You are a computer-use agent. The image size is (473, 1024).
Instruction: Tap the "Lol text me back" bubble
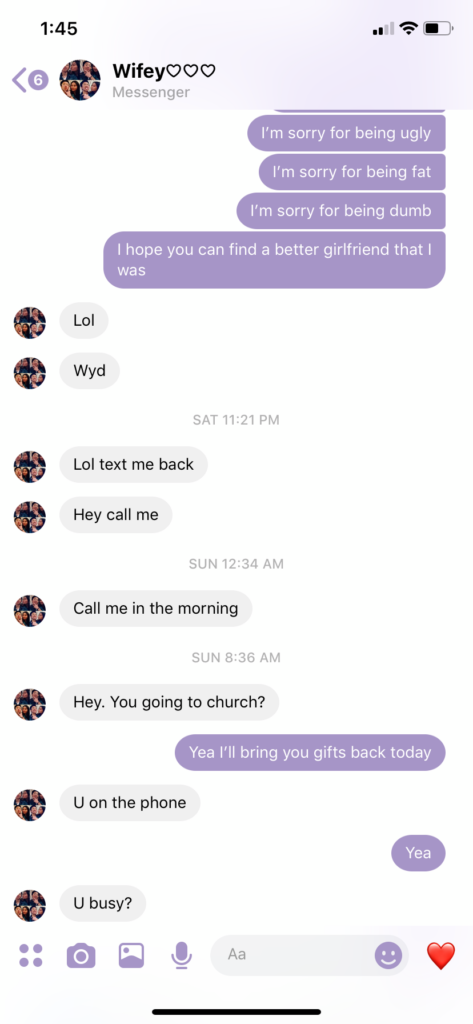click(x=133, y=464)
